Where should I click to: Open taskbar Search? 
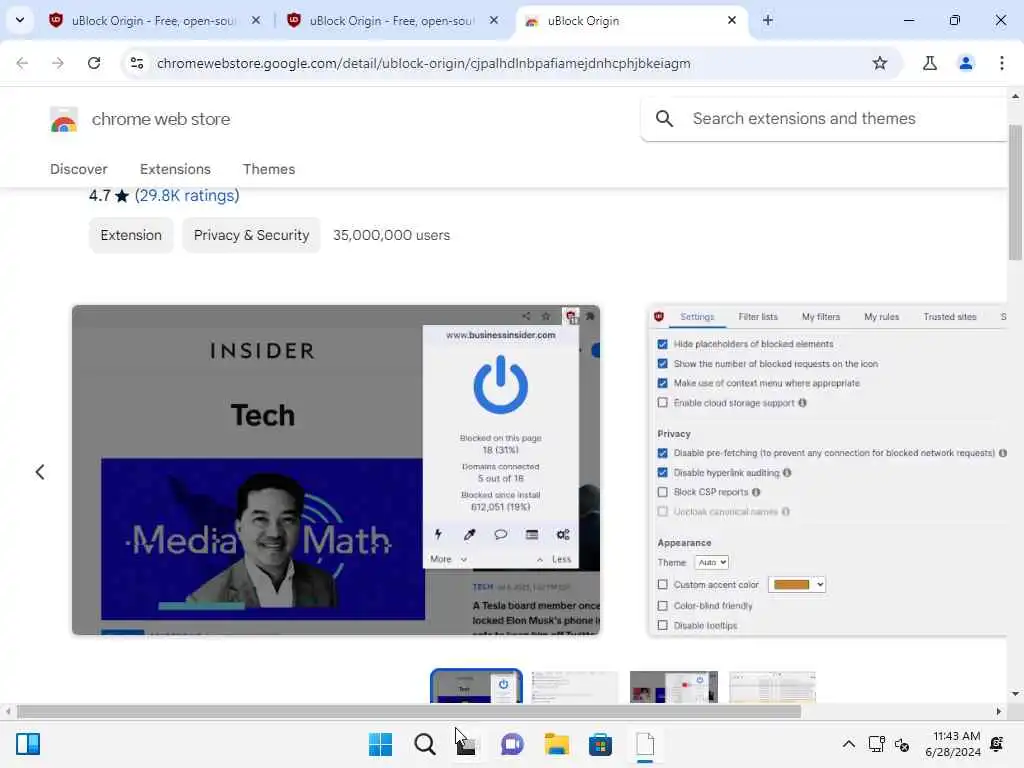click(424, 744)
